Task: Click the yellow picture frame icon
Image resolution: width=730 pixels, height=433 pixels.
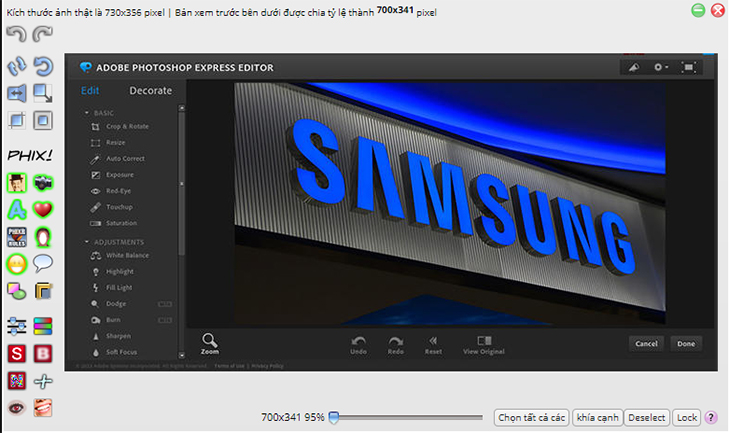Action: [43, 291]
